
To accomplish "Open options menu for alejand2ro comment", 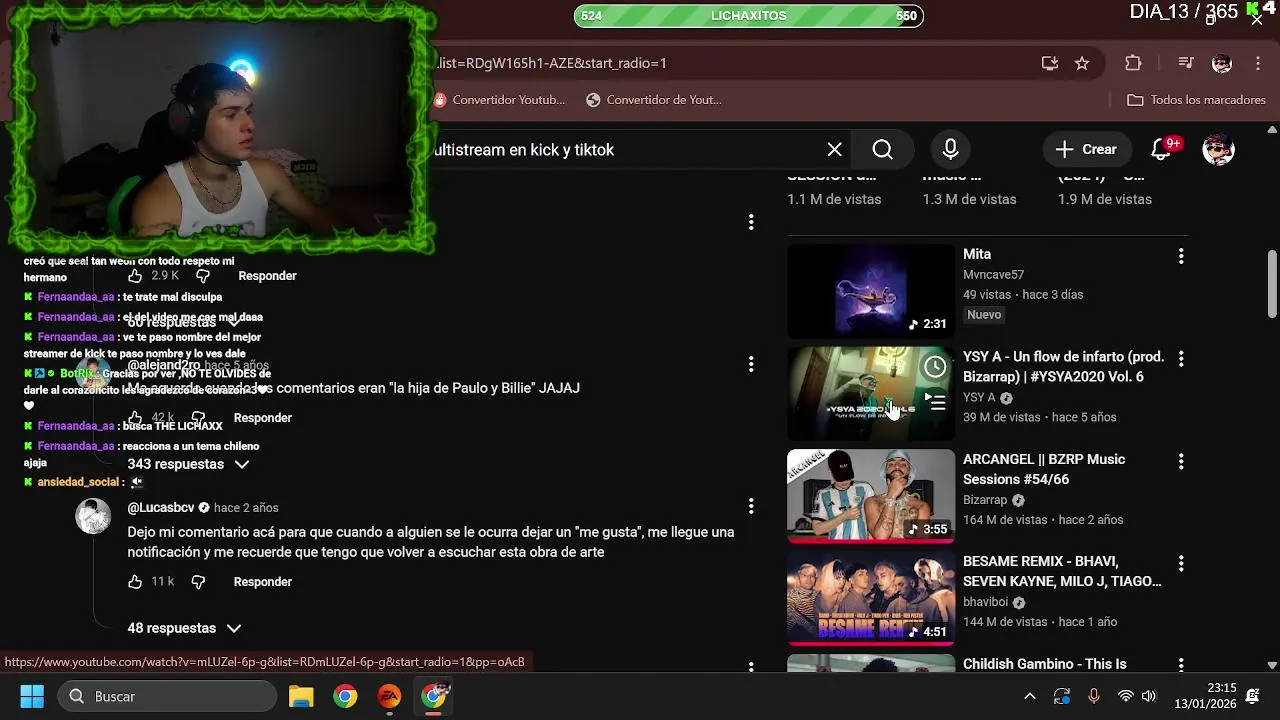I will point(751,364).
